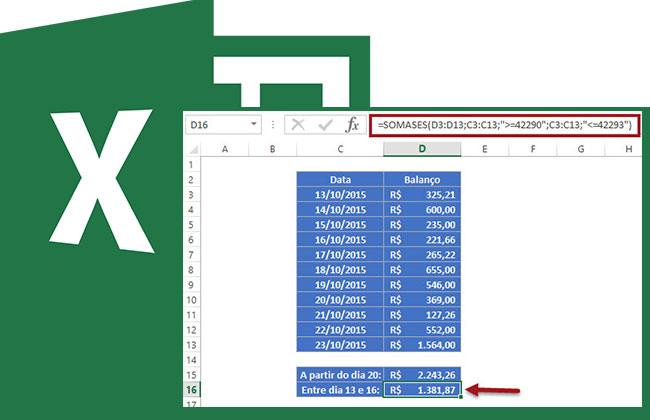Select row 1 header

point(192,164)
